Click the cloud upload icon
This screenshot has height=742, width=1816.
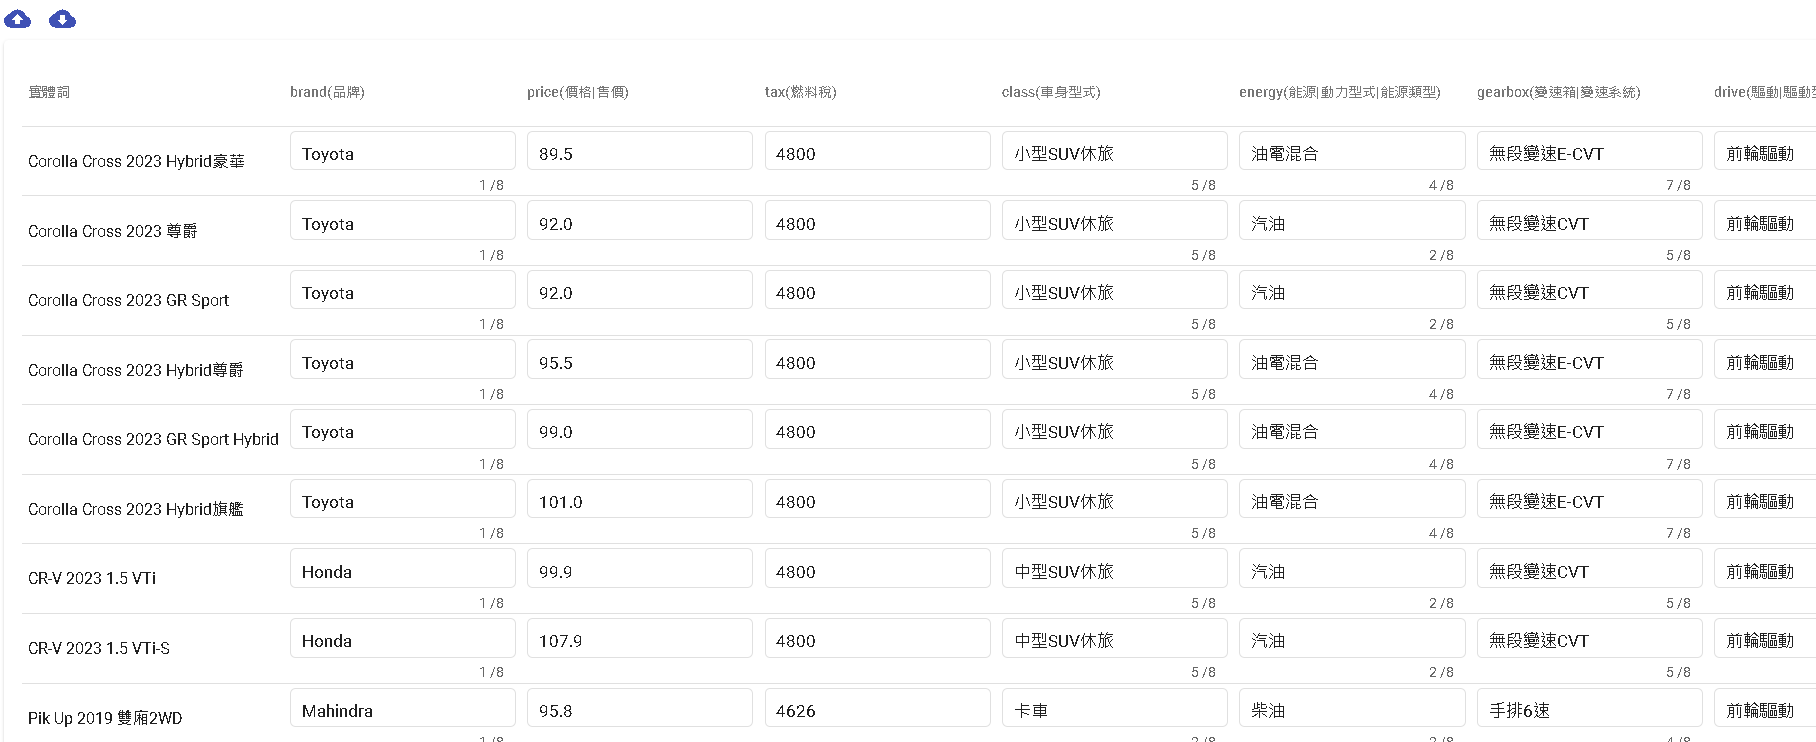pos(18,19)
